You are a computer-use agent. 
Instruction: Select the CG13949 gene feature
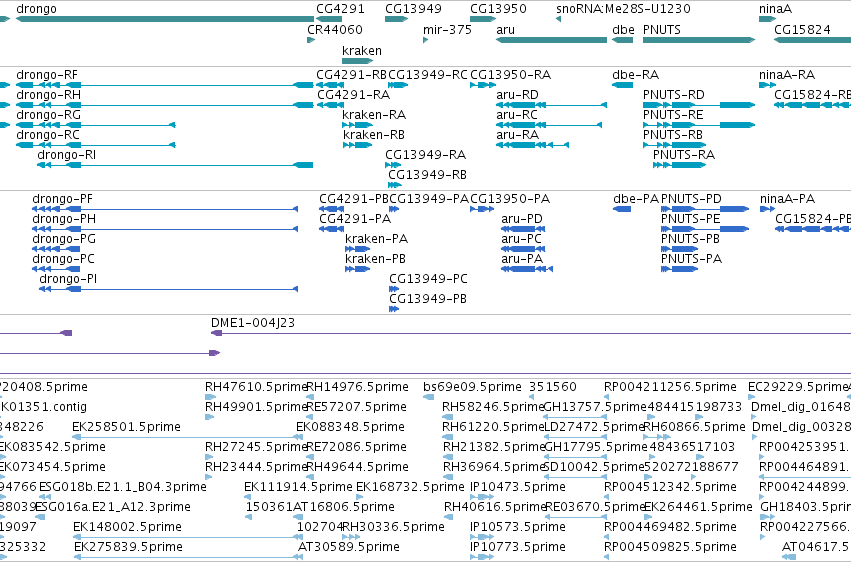point(396,19)
